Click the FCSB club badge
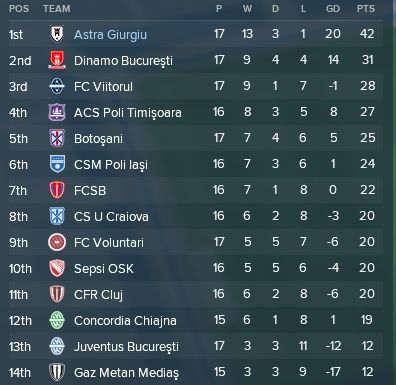The image size is (396, 385). (57, 190)
